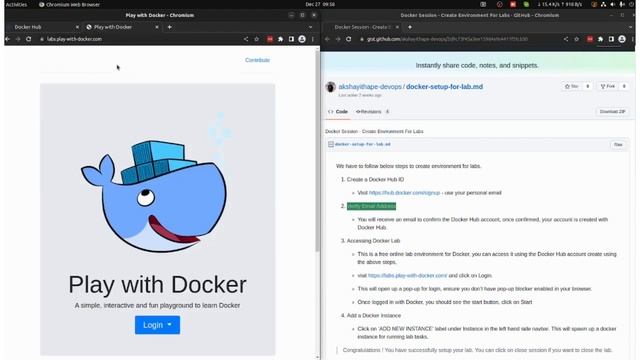
Task: Open Chromium menu in Play with Docker window
Action: (x=313, y=39)
